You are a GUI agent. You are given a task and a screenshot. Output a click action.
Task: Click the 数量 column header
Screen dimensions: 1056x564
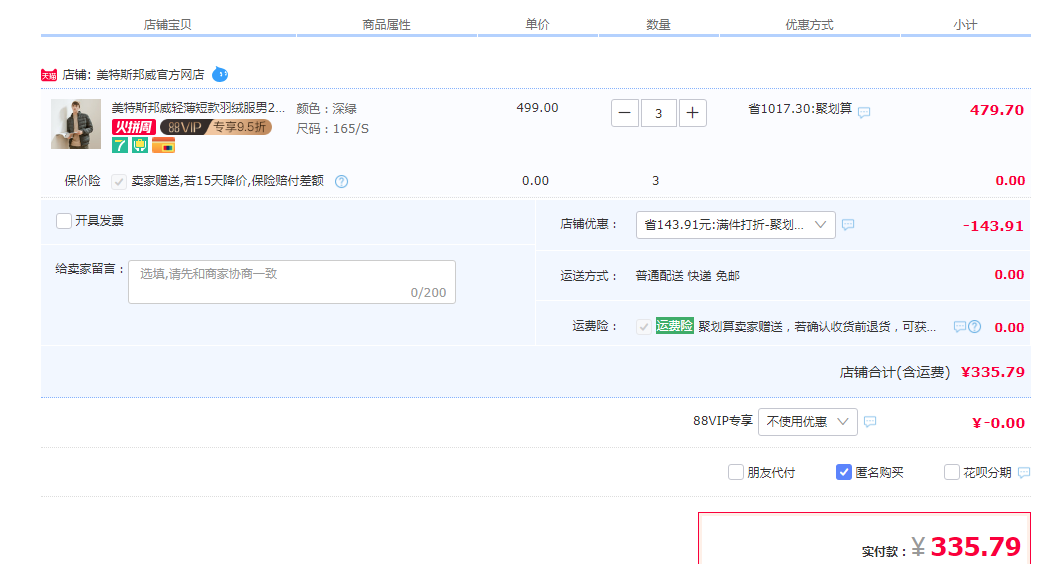659,25
